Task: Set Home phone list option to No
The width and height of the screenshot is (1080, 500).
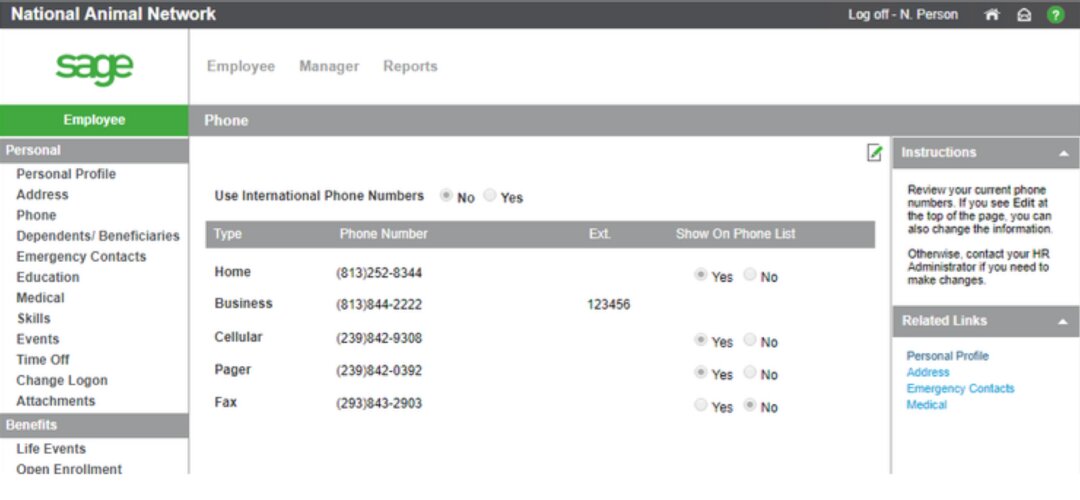Action: (750, 276)
